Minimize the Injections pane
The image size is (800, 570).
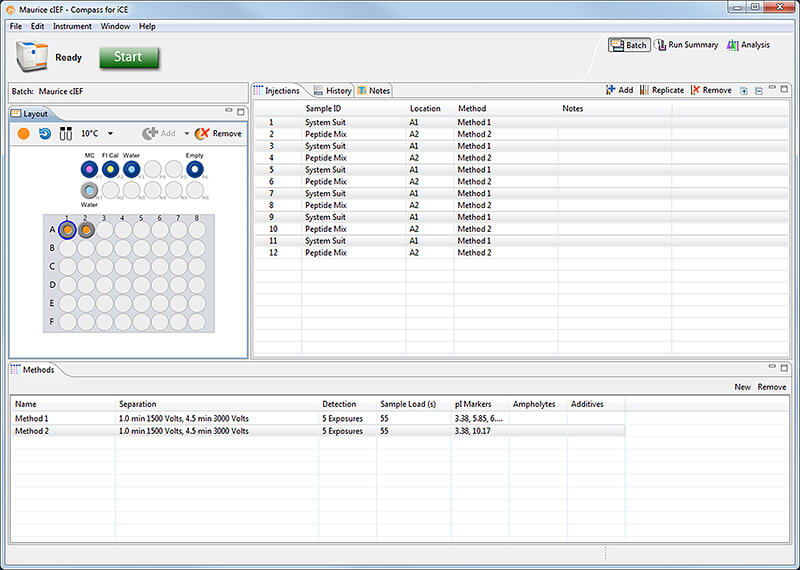click(x=772, y=88)
